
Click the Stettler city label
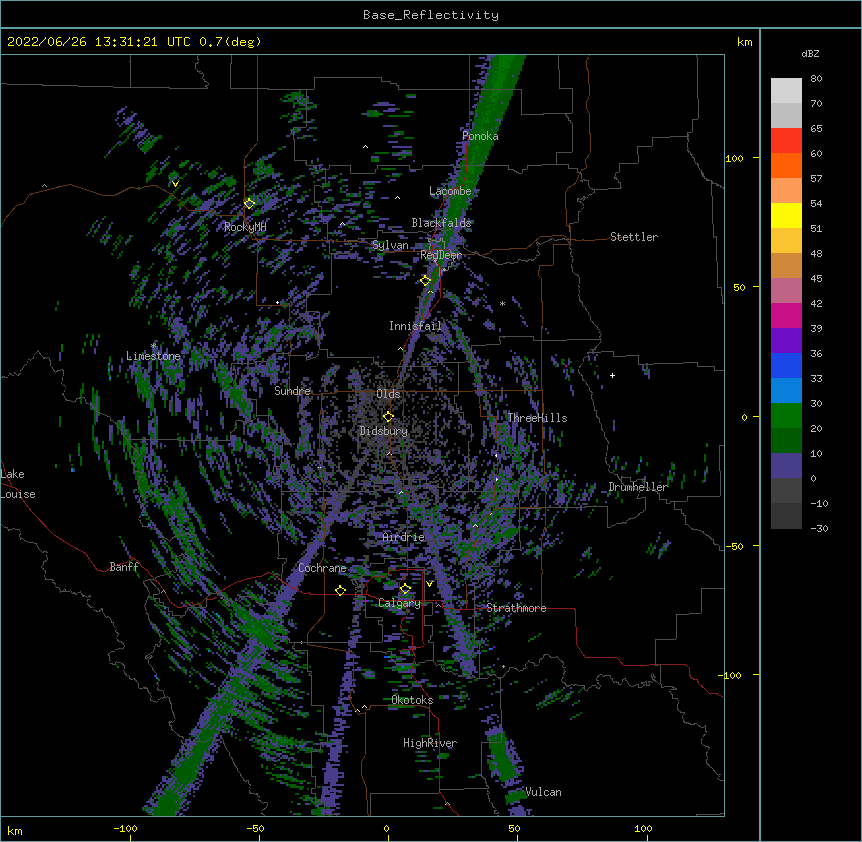[634, 237]
